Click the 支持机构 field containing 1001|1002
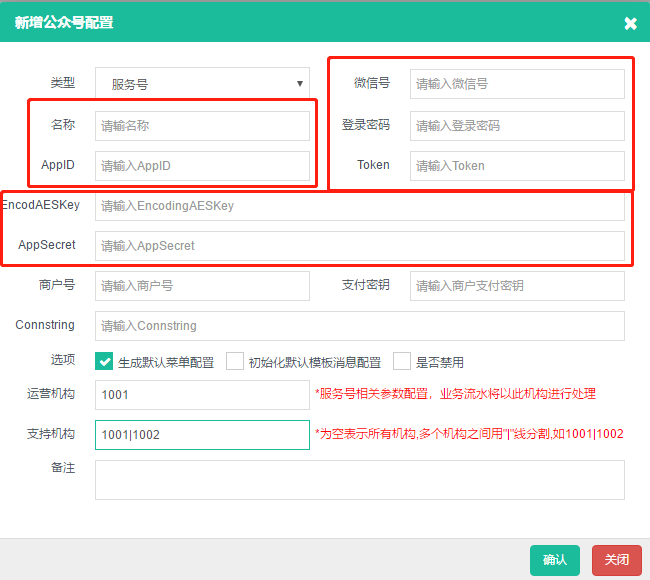 [202, 435]
